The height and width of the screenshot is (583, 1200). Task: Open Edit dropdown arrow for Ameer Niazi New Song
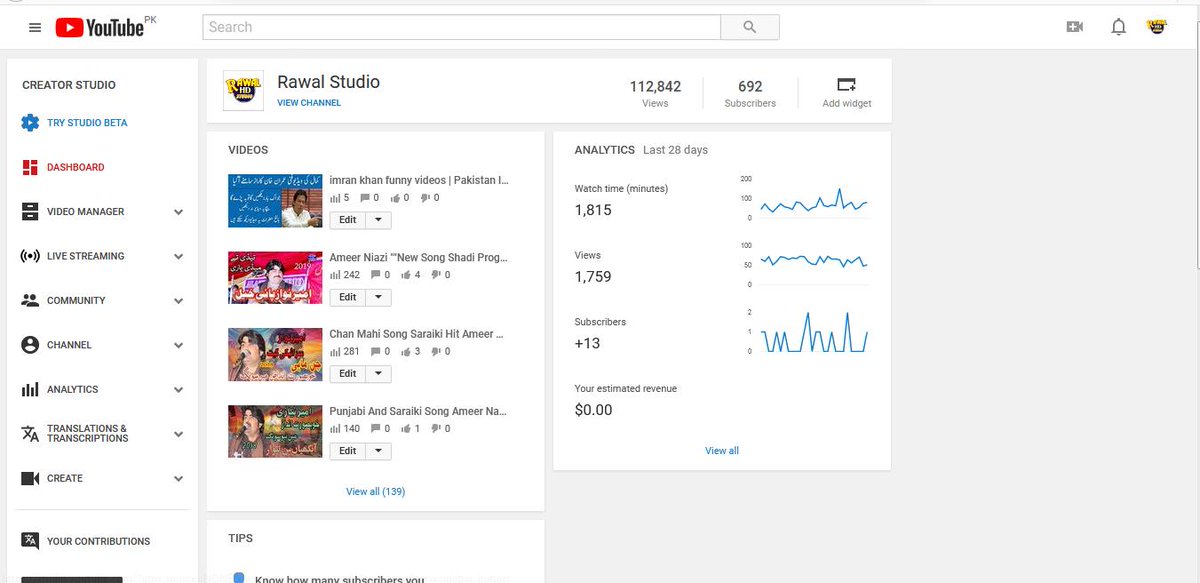(x=378, y=297)
